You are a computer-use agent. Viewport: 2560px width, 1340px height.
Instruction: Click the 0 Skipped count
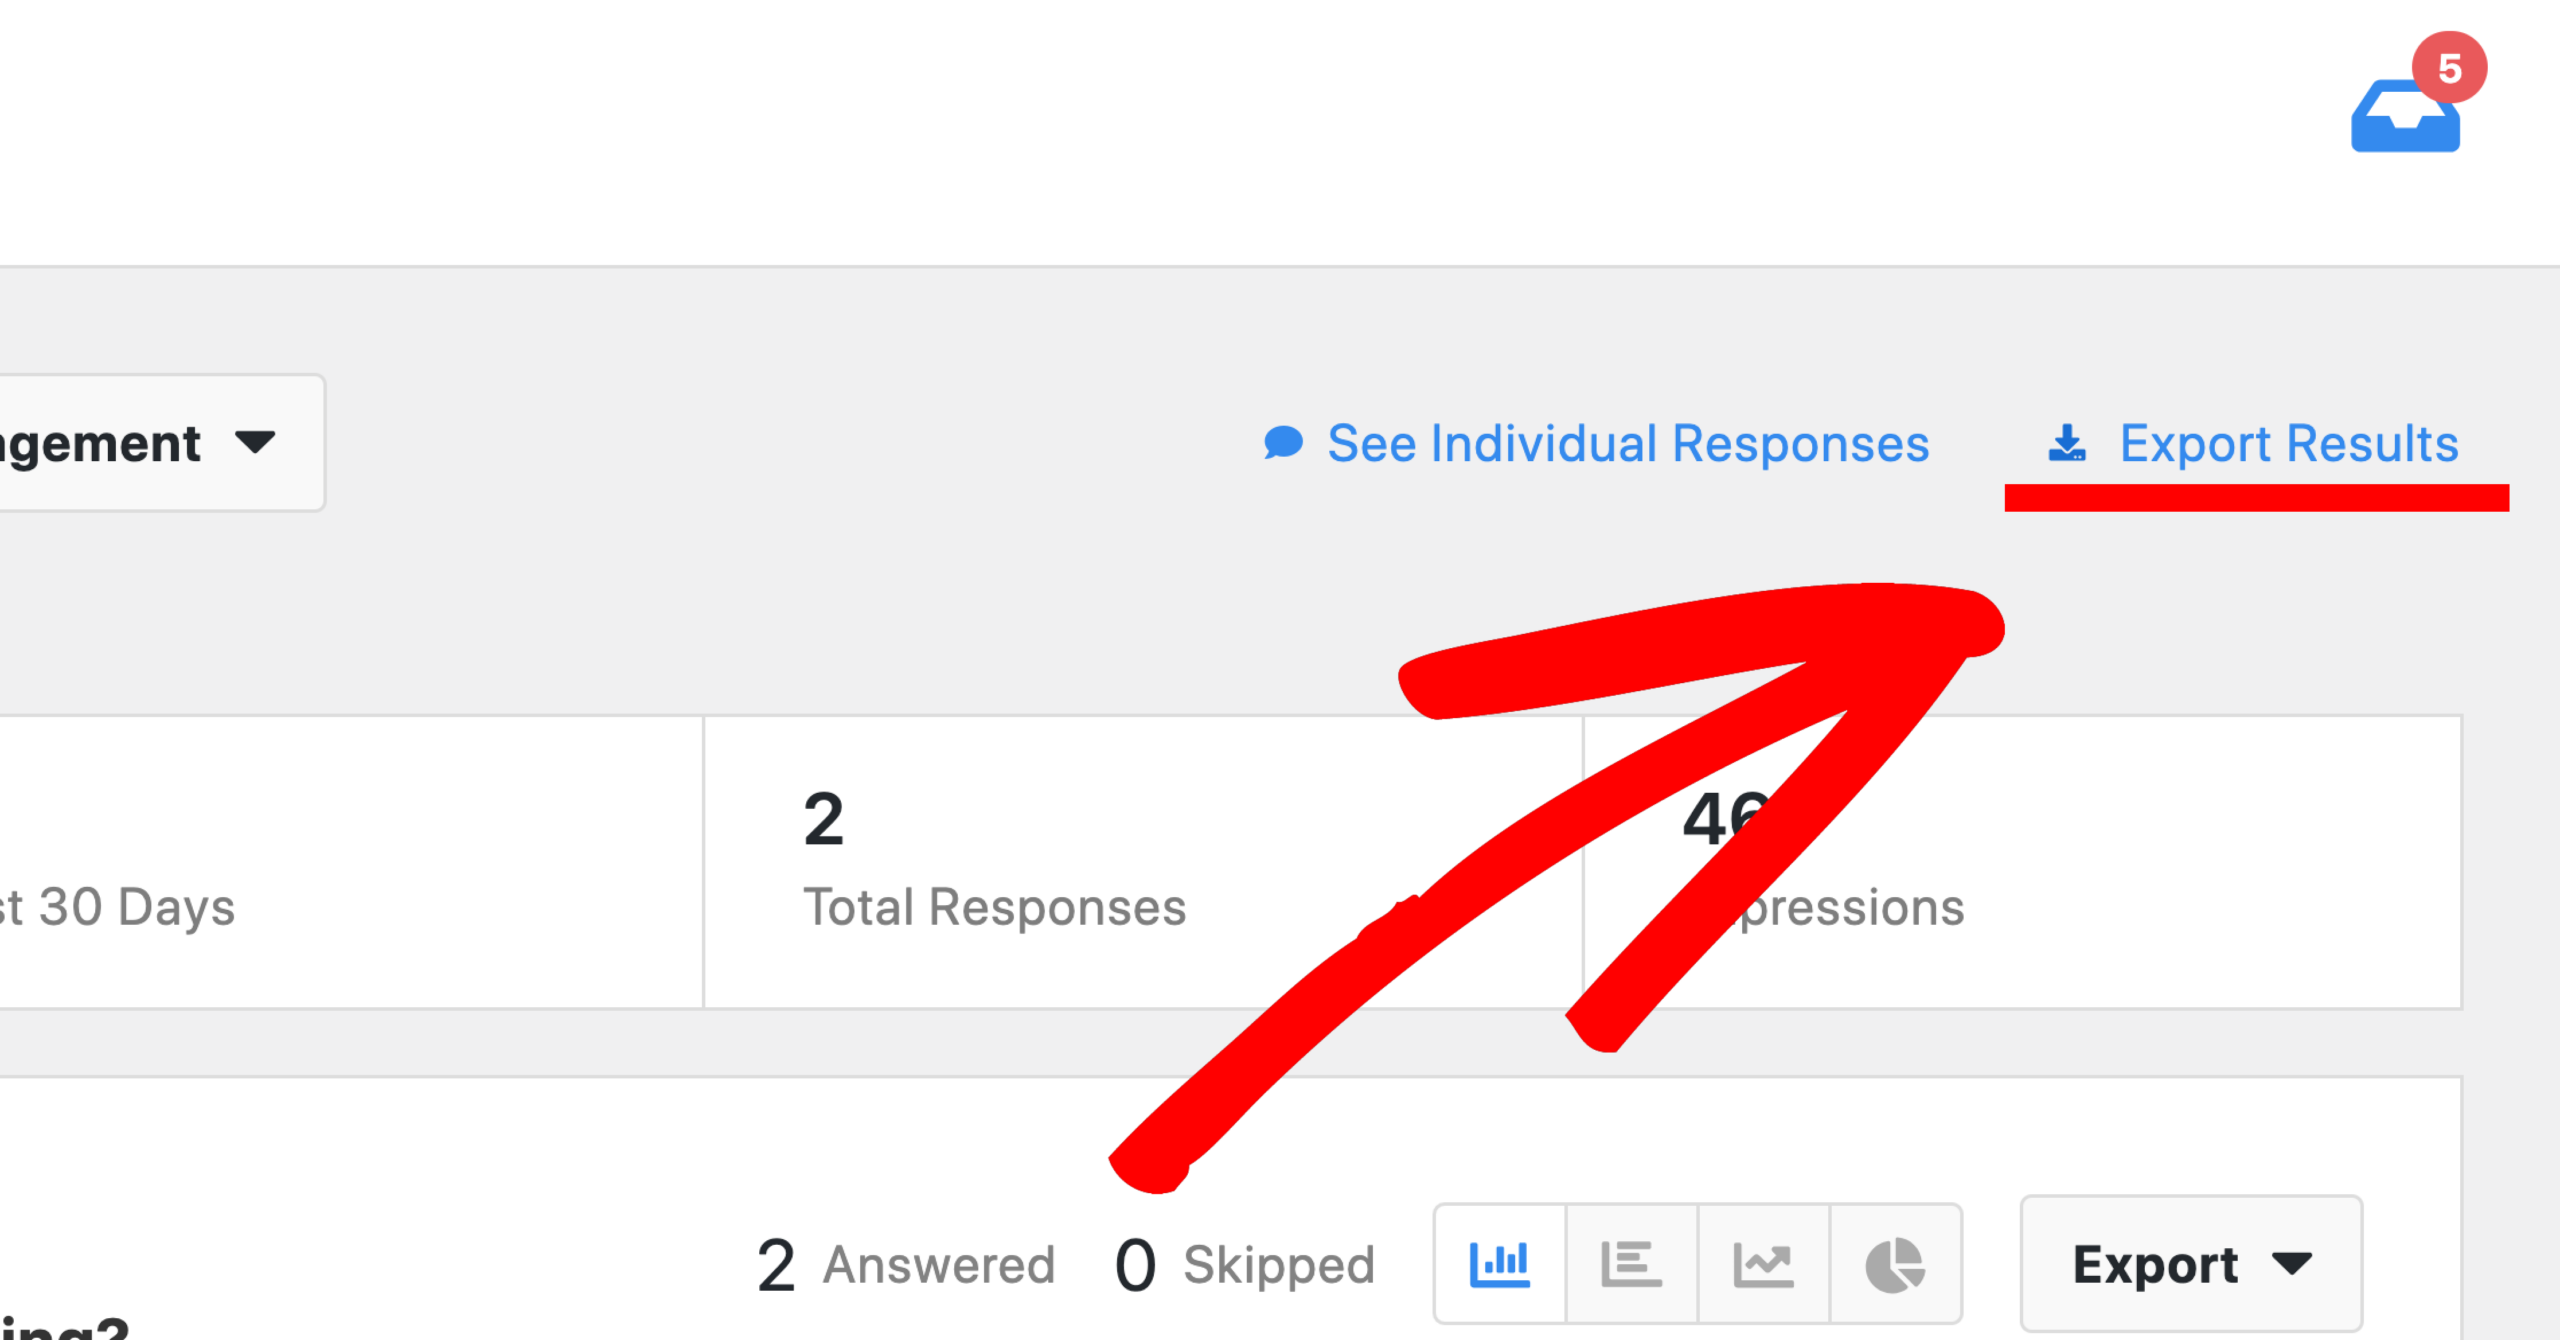point(1245,1265)
